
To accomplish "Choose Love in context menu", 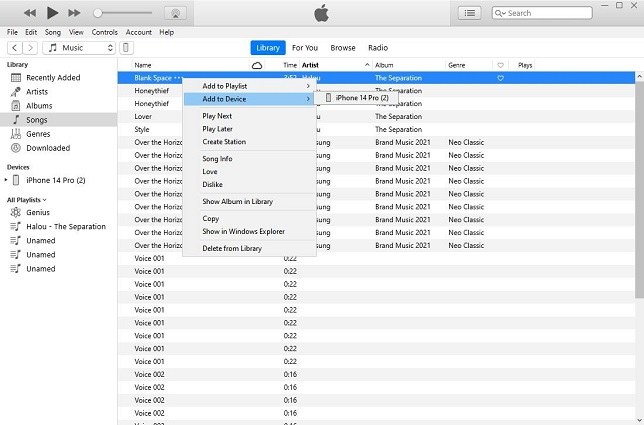I will coord(249,171).
